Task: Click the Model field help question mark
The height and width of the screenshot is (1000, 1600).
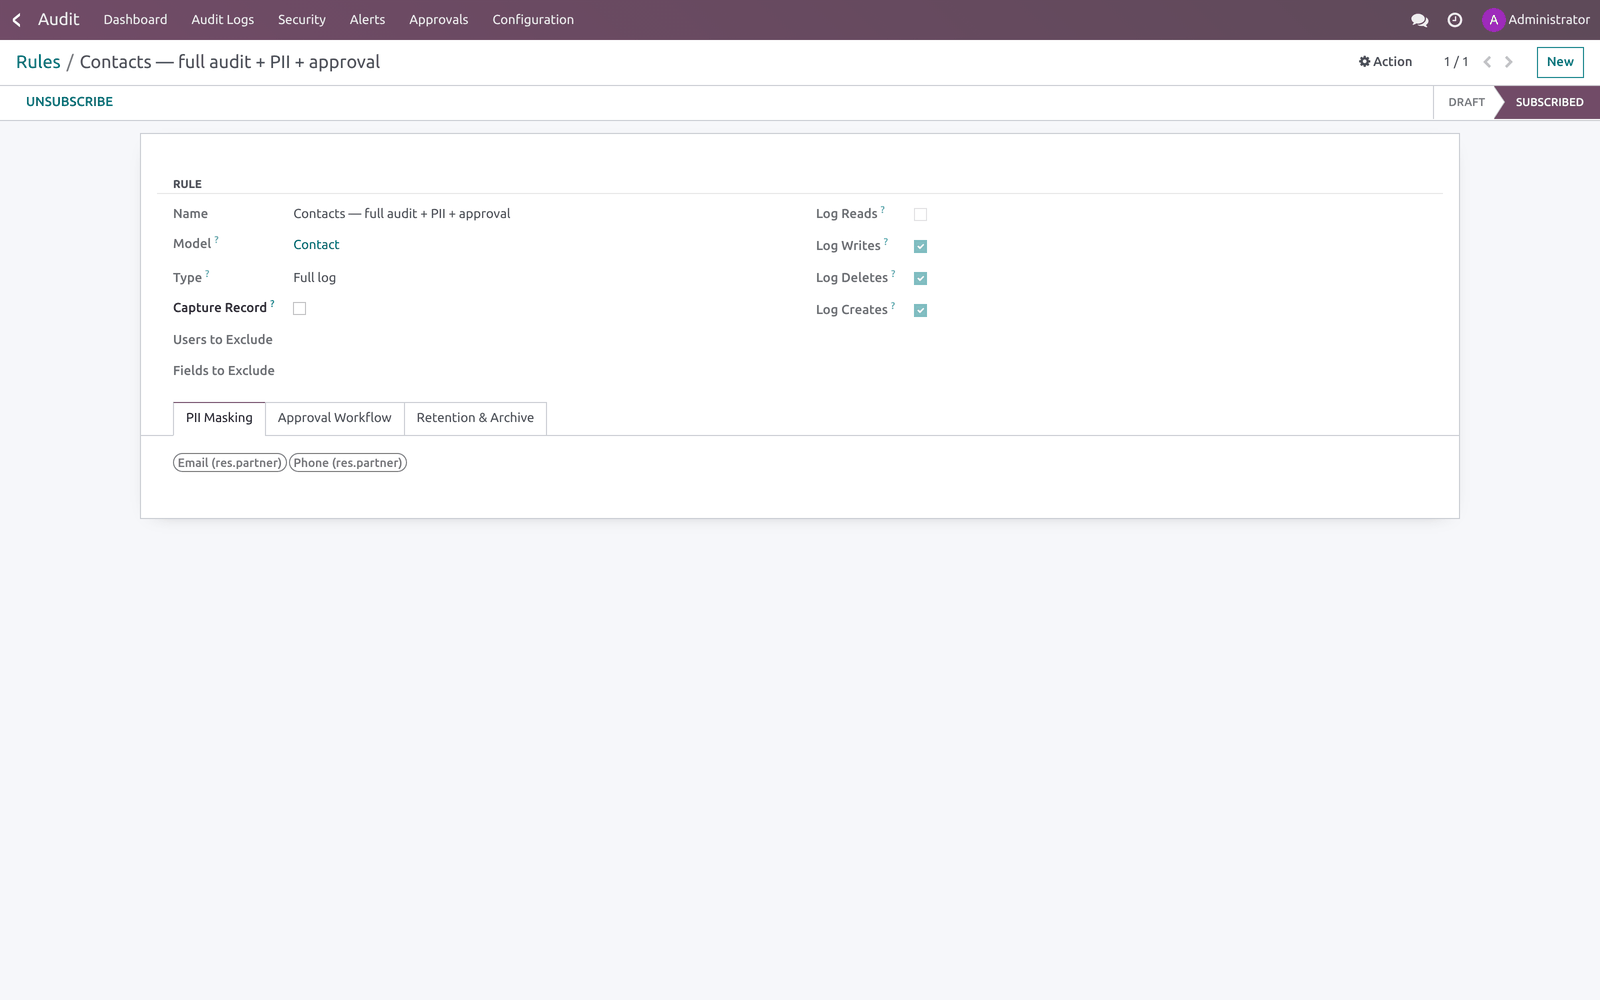Action: coord(216,240)
